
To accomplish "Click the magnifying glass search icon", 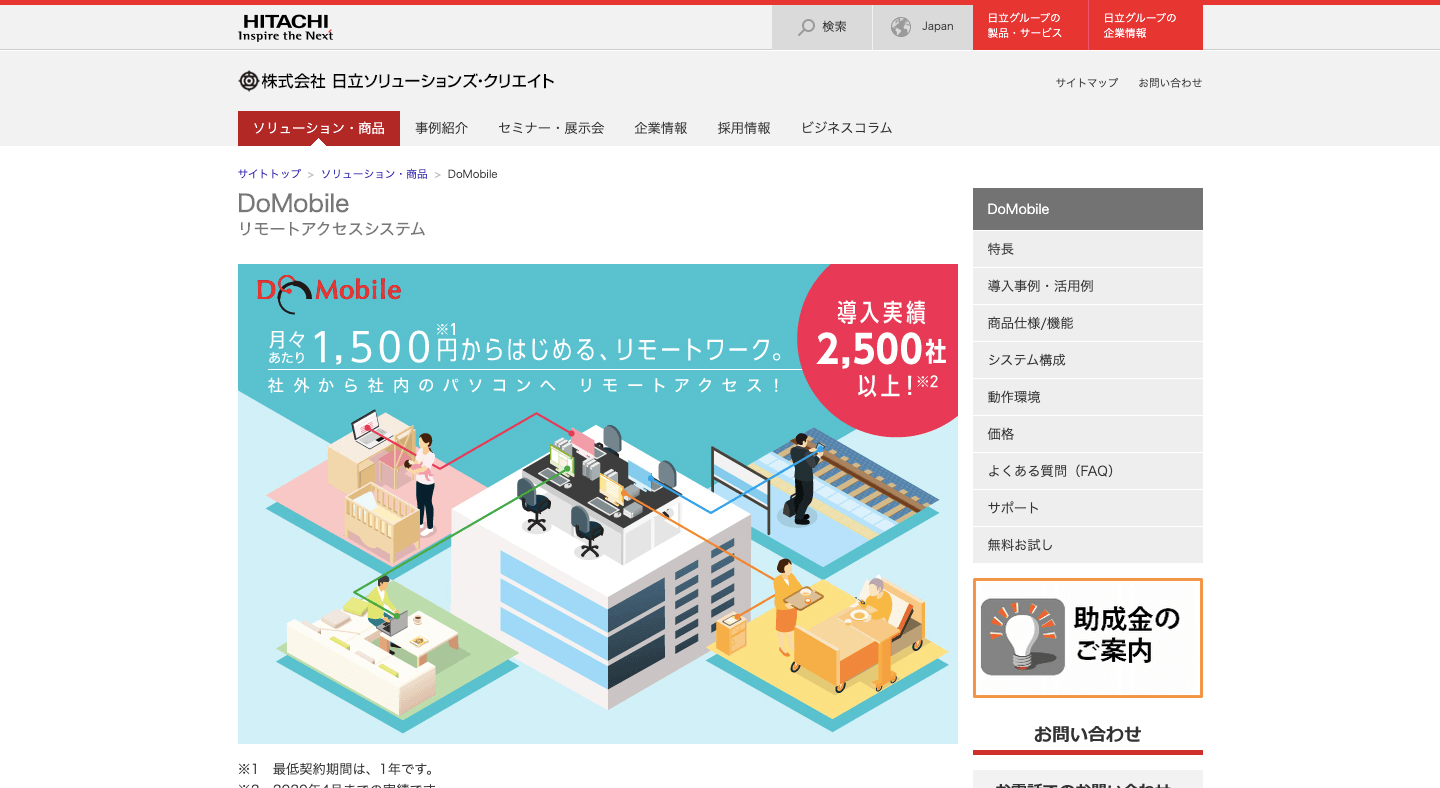I will (806, 27).
